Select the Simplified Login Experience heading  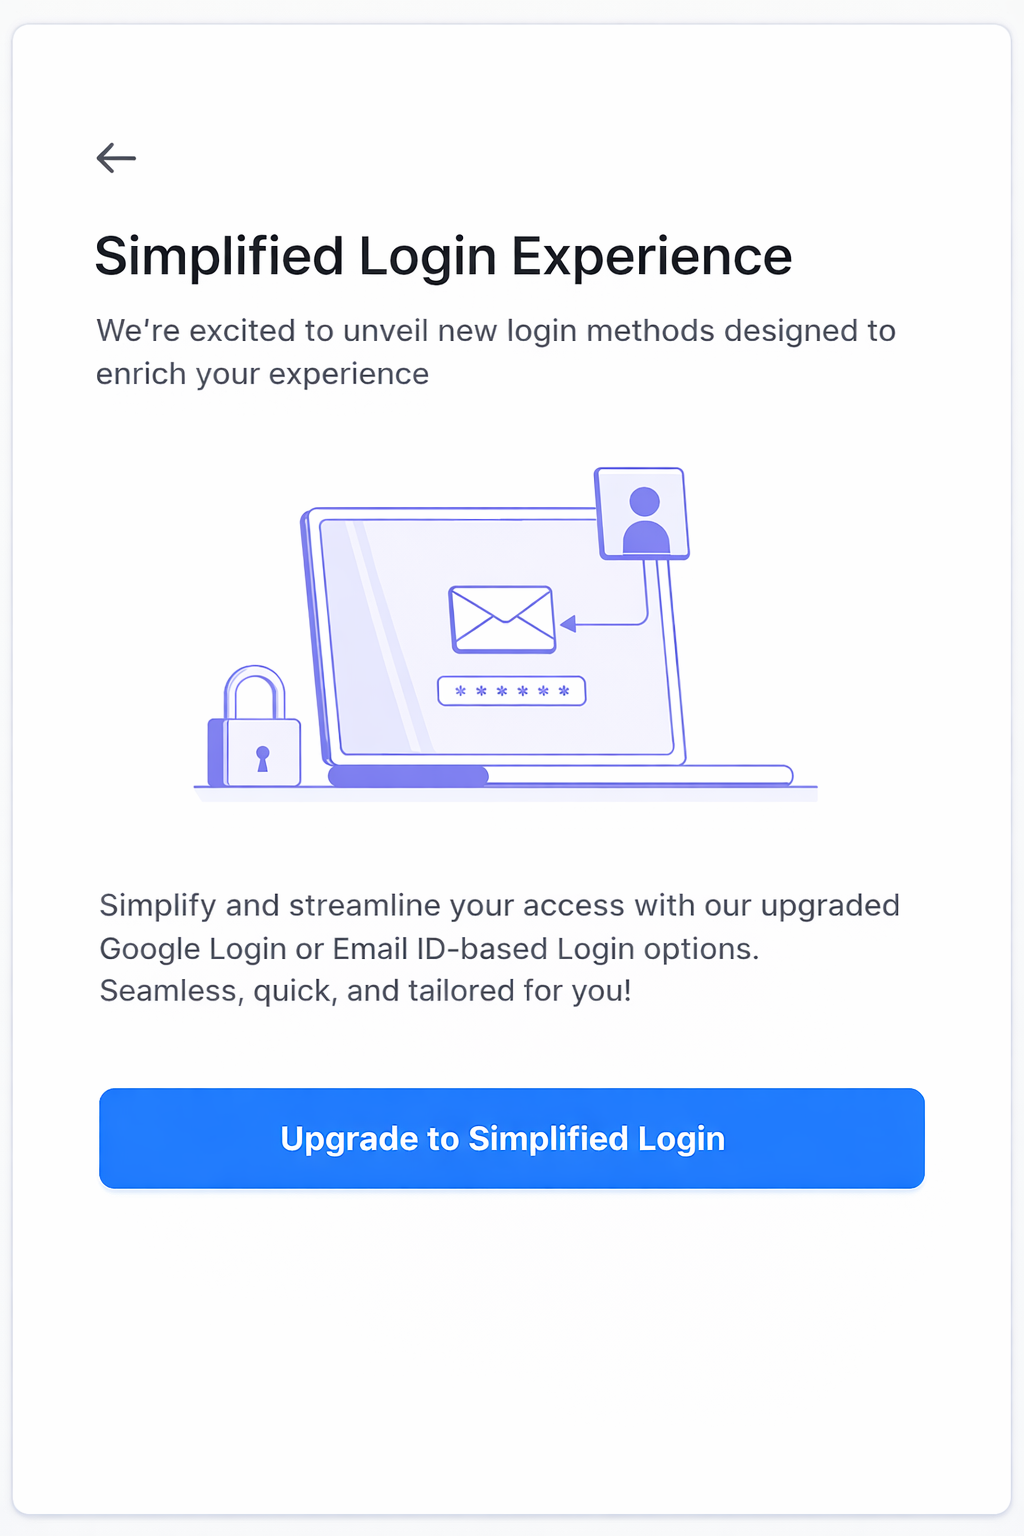point(443,256)
